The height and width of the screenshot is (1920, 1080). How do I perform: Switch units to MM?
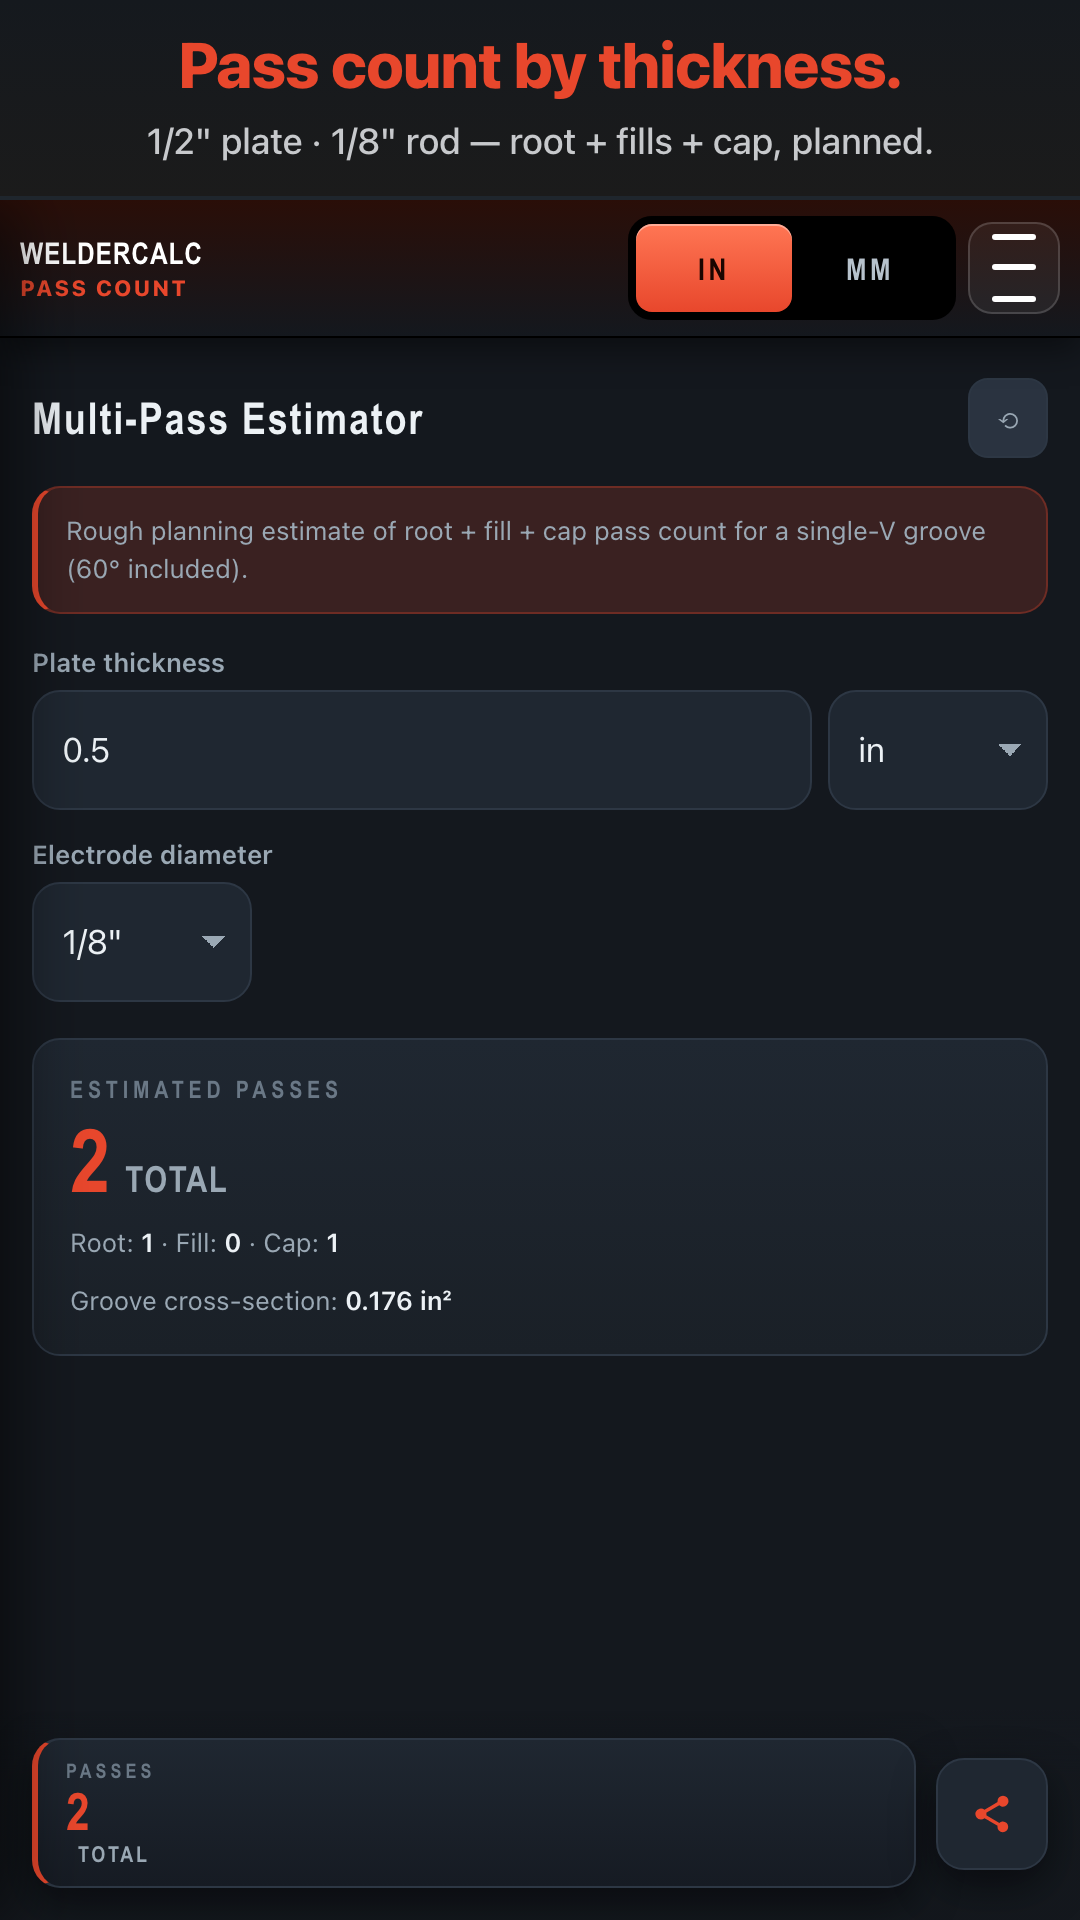click(x=868, y=269)
